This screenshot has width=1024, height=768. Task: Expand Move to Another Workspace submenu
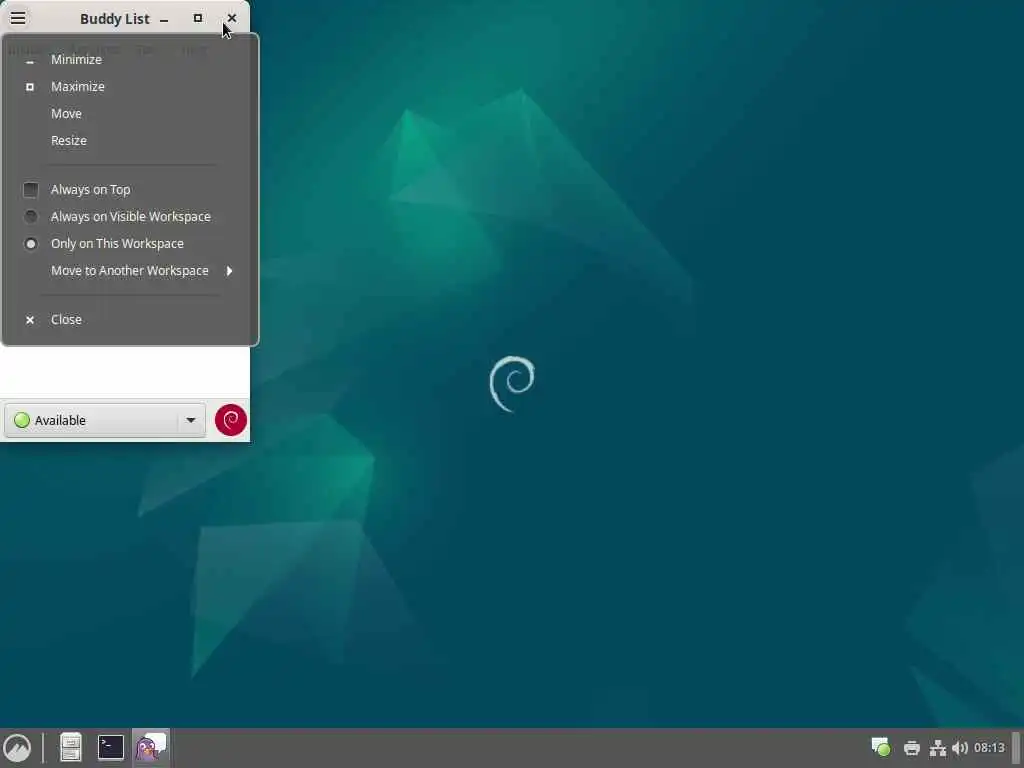131,270
